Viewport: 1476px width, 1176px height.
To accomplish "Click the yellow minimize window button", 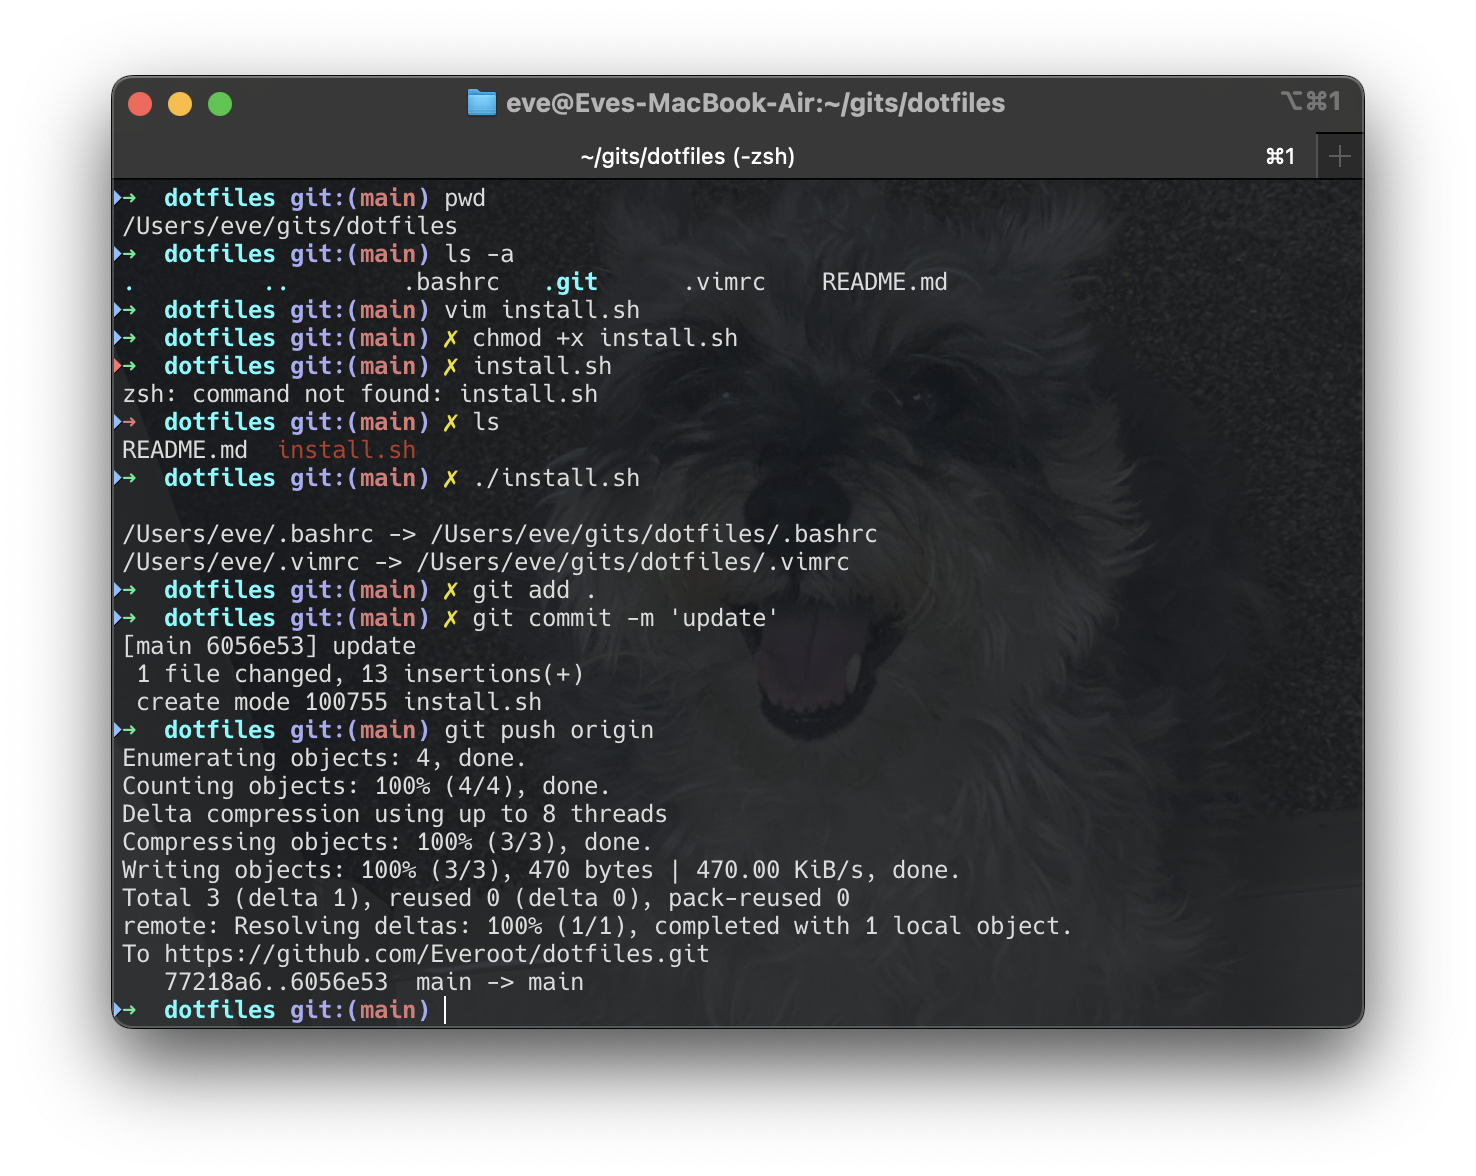I will coord(180,104).
